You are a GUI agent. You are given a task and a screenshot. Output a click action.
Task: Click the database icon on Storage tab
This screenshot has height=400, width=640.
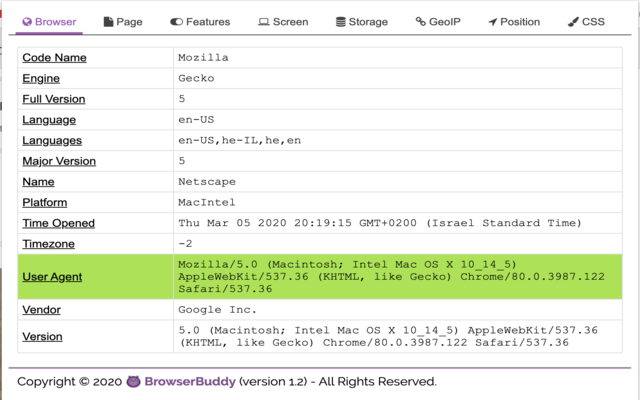(x=340, y=22)
